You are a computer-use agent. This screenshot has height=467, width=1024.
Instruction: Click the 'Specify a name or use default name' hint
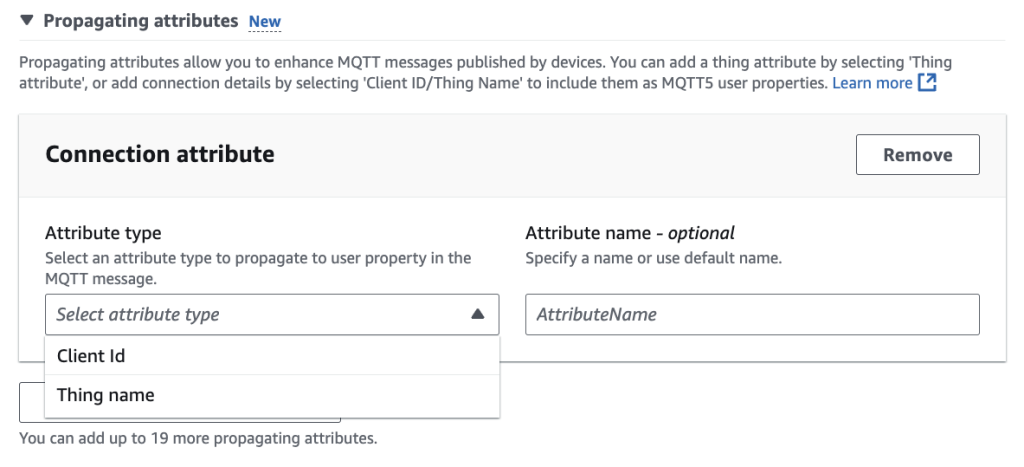click(x=653, y=258)
